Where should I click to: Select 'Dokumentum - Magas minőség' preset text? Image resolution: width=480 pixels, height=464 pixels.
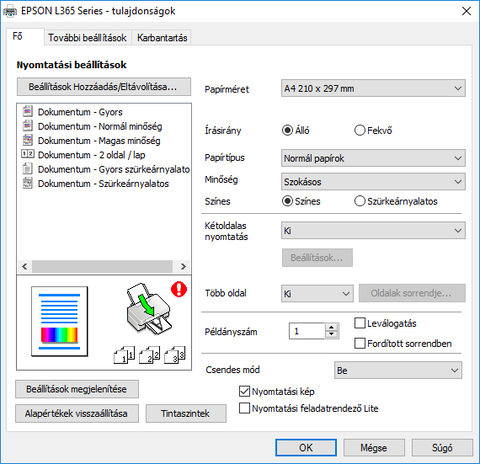(99, 141)
